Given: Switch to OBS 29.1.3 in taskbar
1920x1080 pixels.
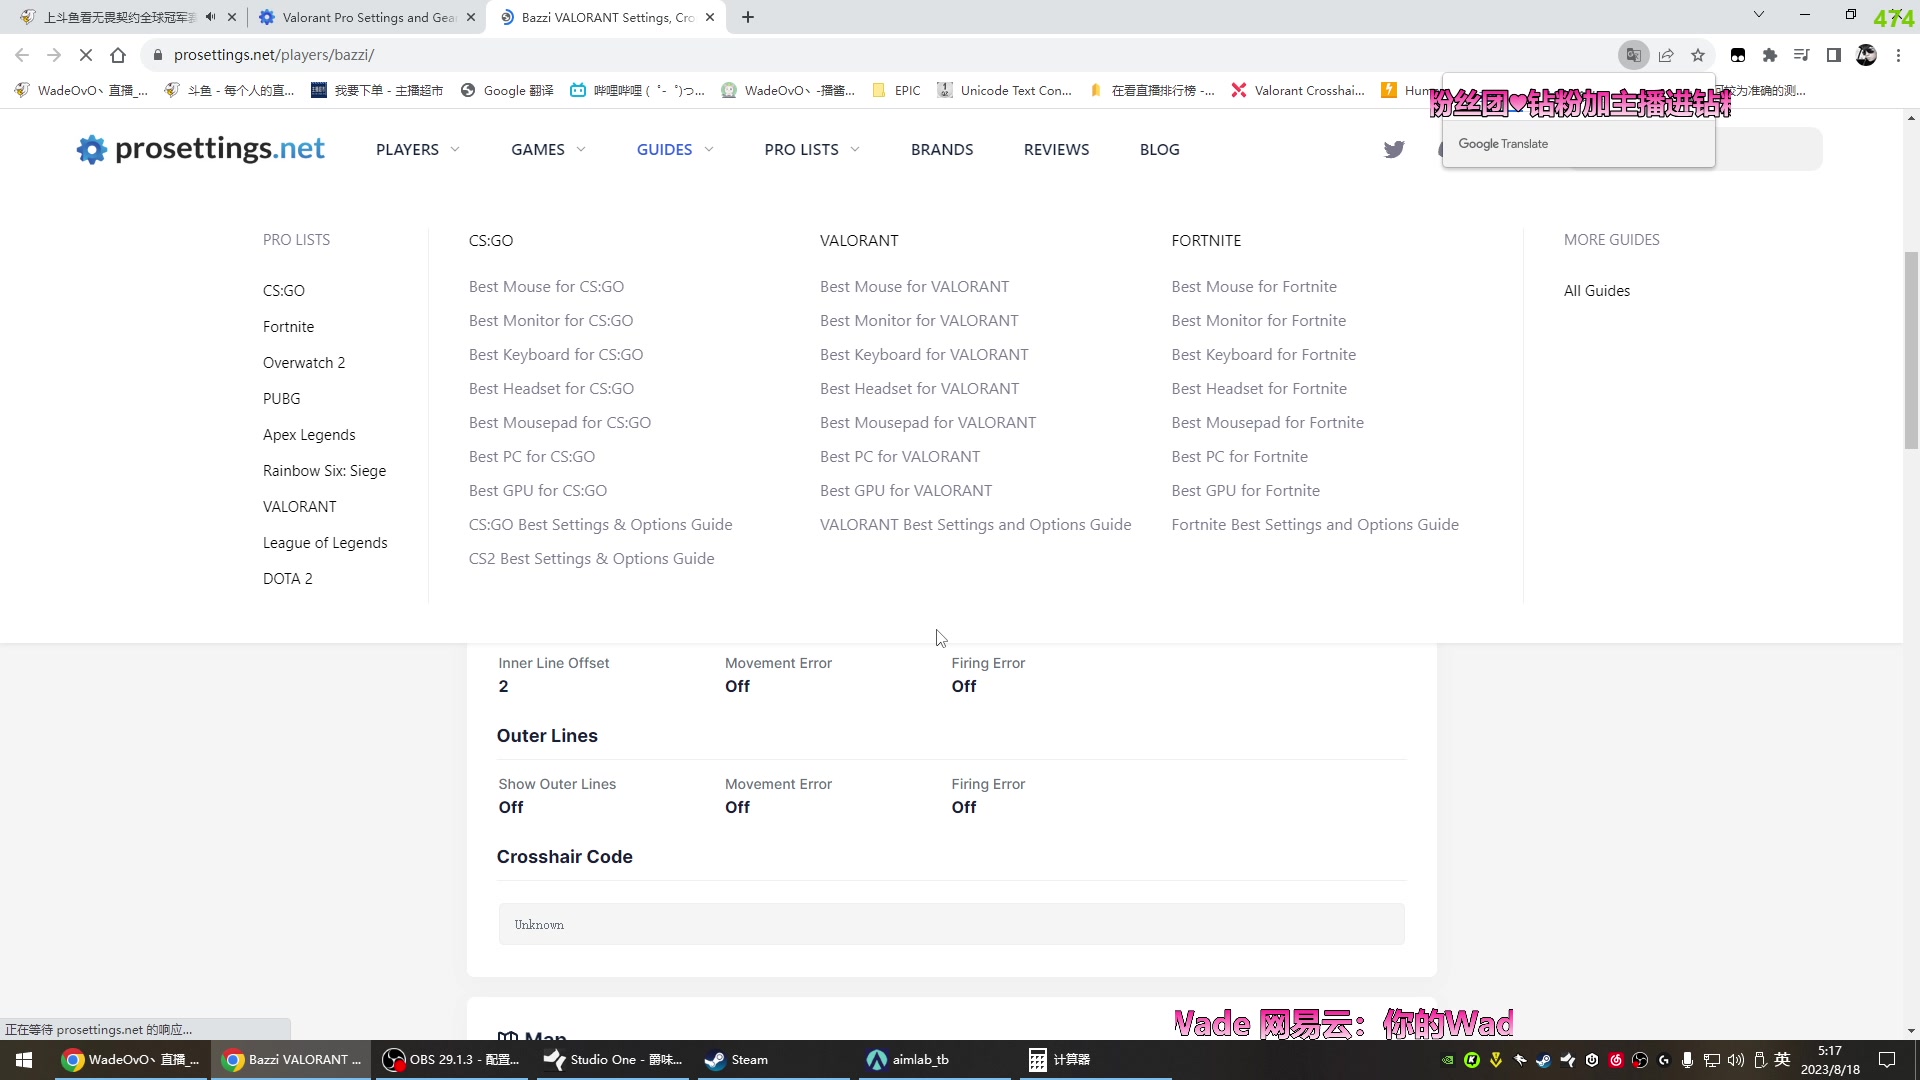Looking at the screenshot, I should click(x=452, y=1060).
